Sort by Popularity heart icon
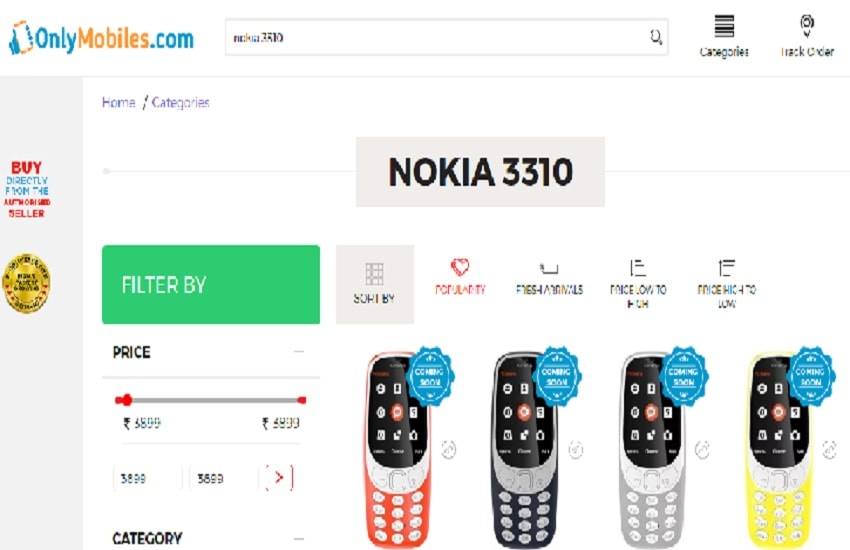Screen dimensions: 850x550 coord(460,267)
